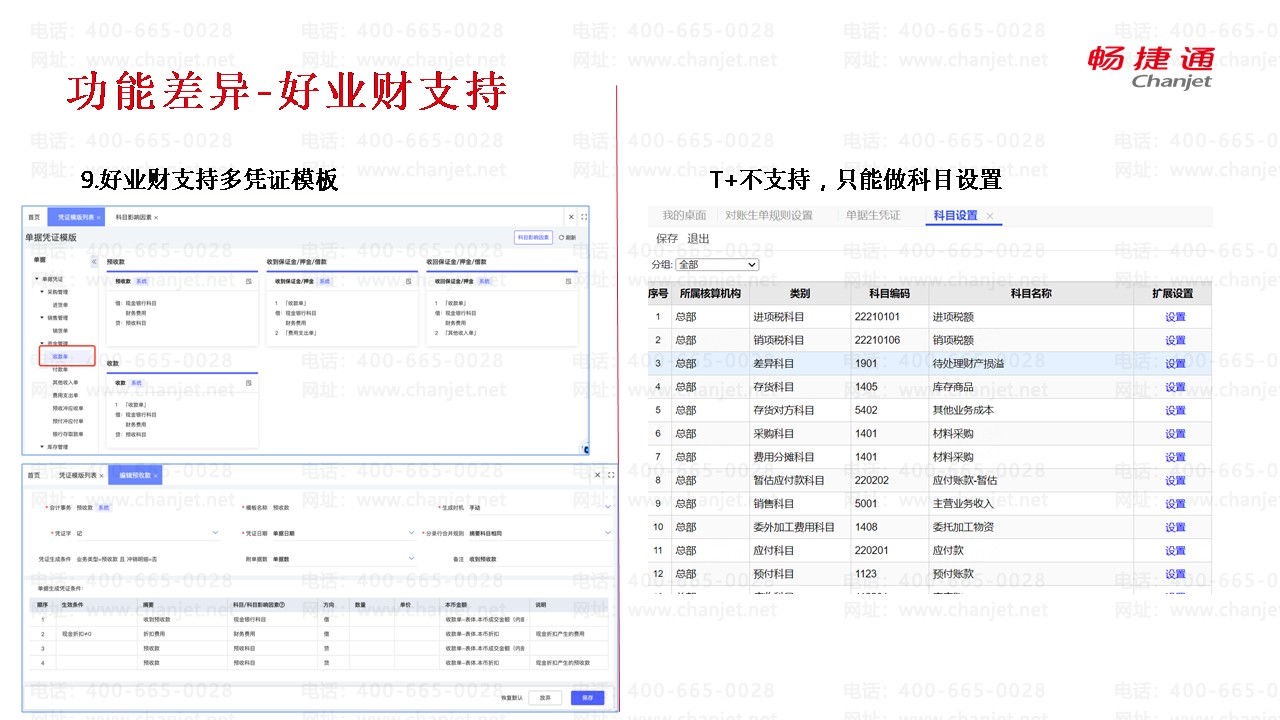Open the 附单据数 dropdown
The width and height of the screenshot is (1280, 720).
click(x=343, y=558)
